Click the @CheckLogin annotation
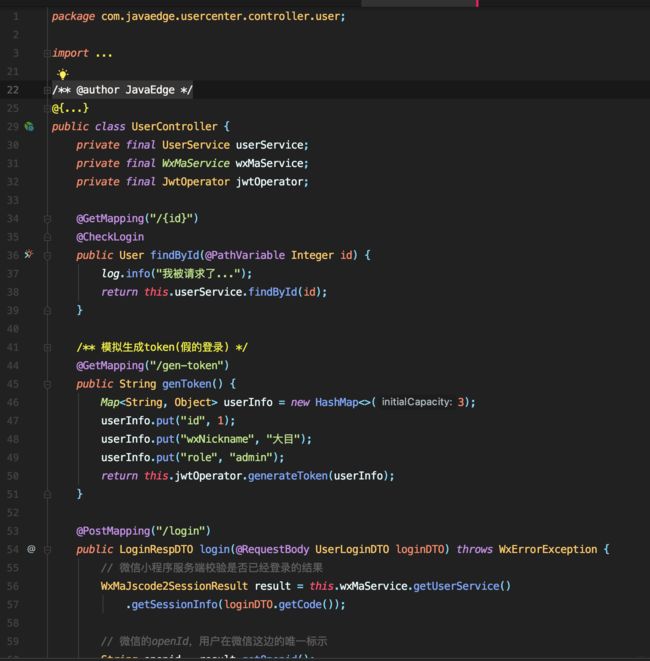The width and height of the screenshot is (650, 661). (110, 237)
